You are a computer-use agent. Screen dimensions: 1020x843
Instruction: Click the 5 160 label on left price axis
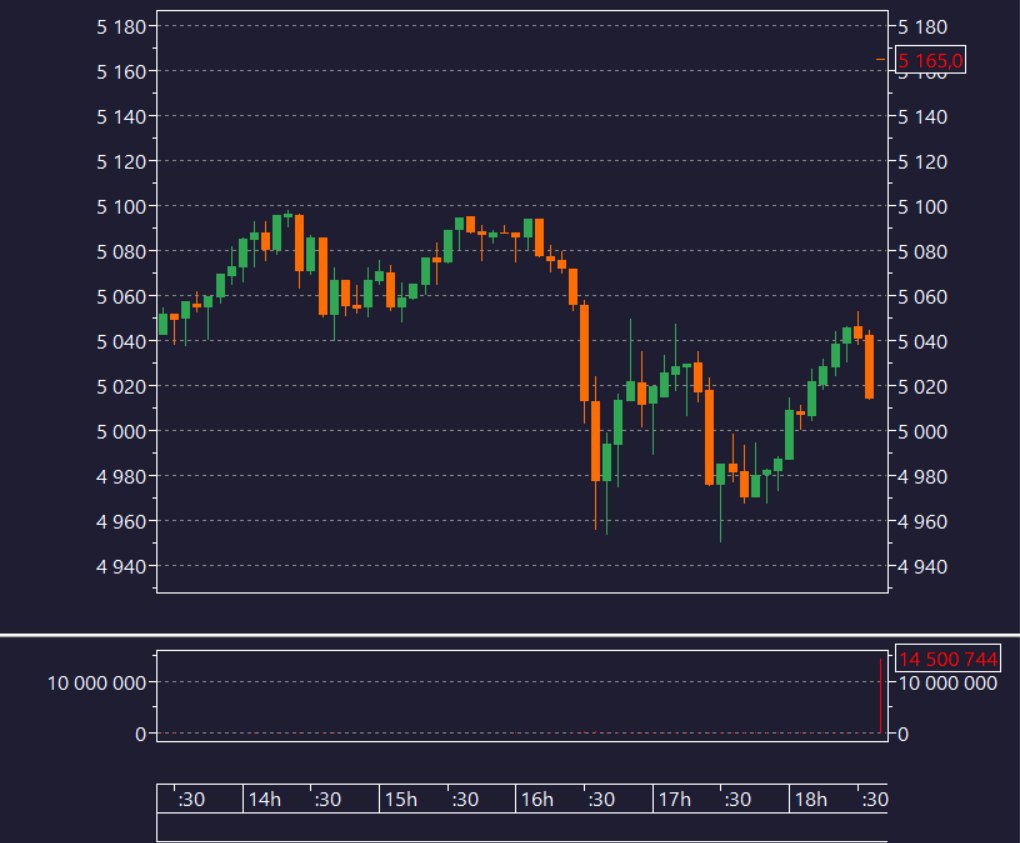[x=122, y=72]
